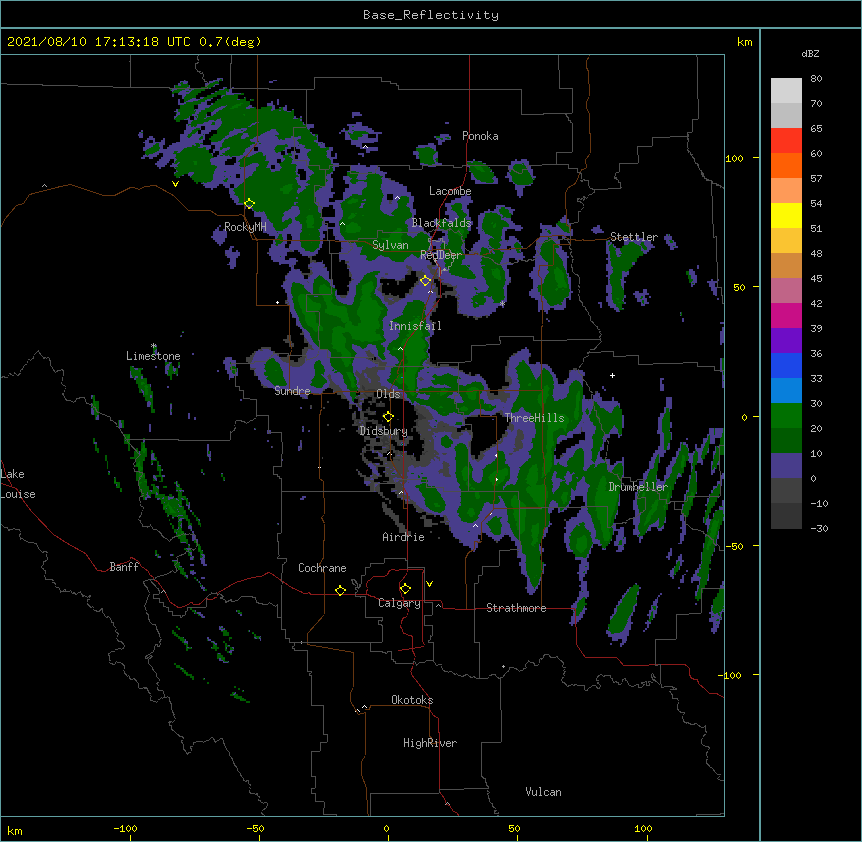Click the Base_Reflectivity title
The height and width of the screenshot is (842, 862).
[x=431, y=15]
